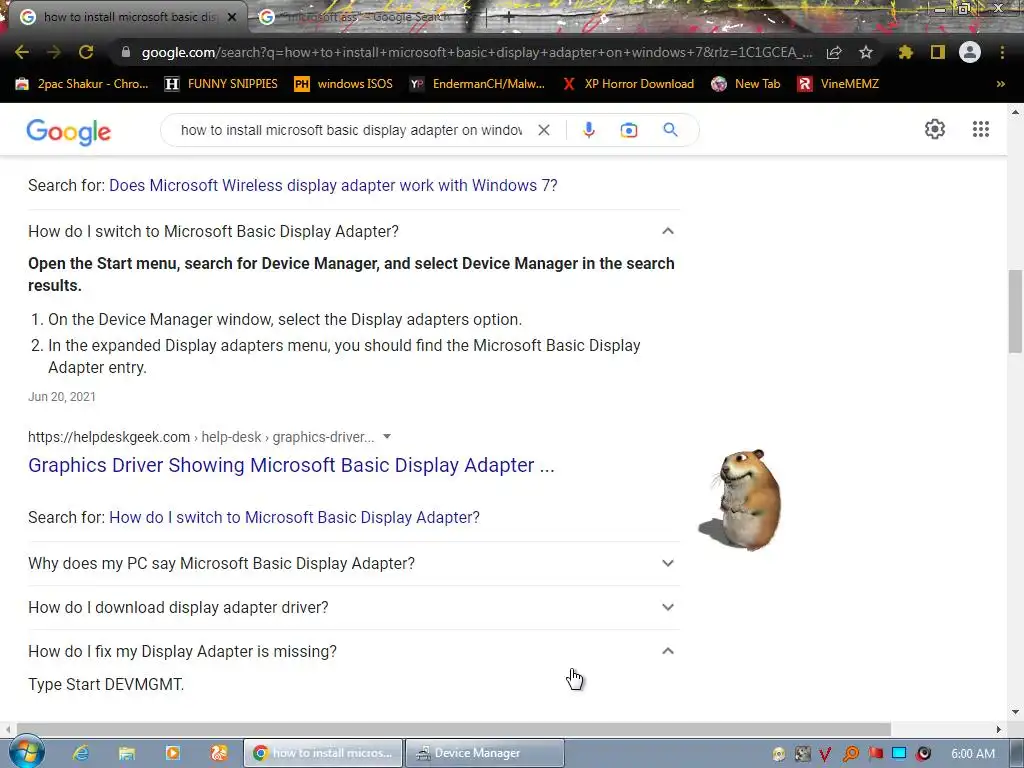View site info via the padlock icon
This screenshot has height=768, width=1024.
coord(126,52)
